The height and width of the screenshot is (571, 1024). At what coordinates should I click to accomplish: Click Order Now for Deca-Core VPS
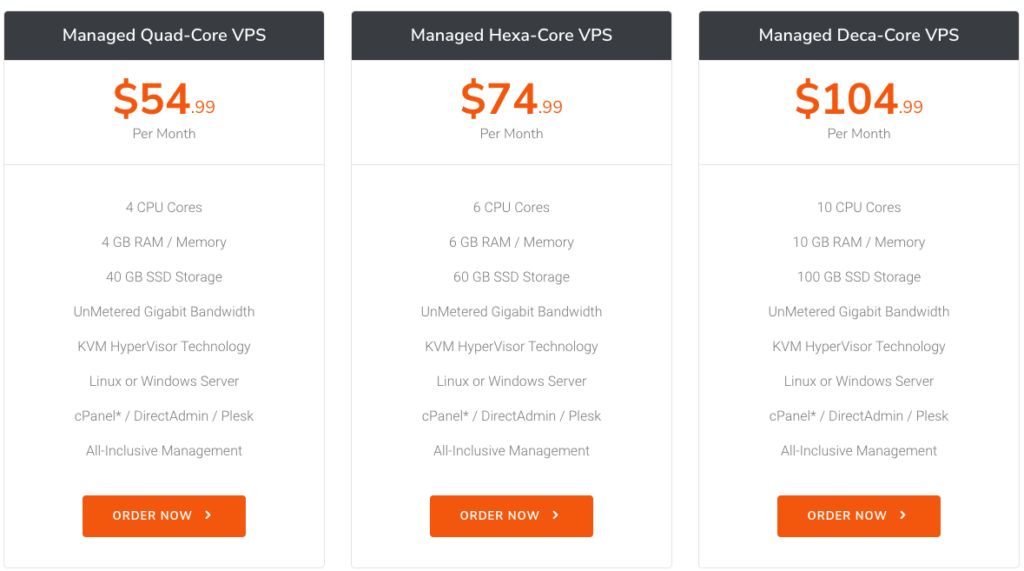(x=859, y=516)
